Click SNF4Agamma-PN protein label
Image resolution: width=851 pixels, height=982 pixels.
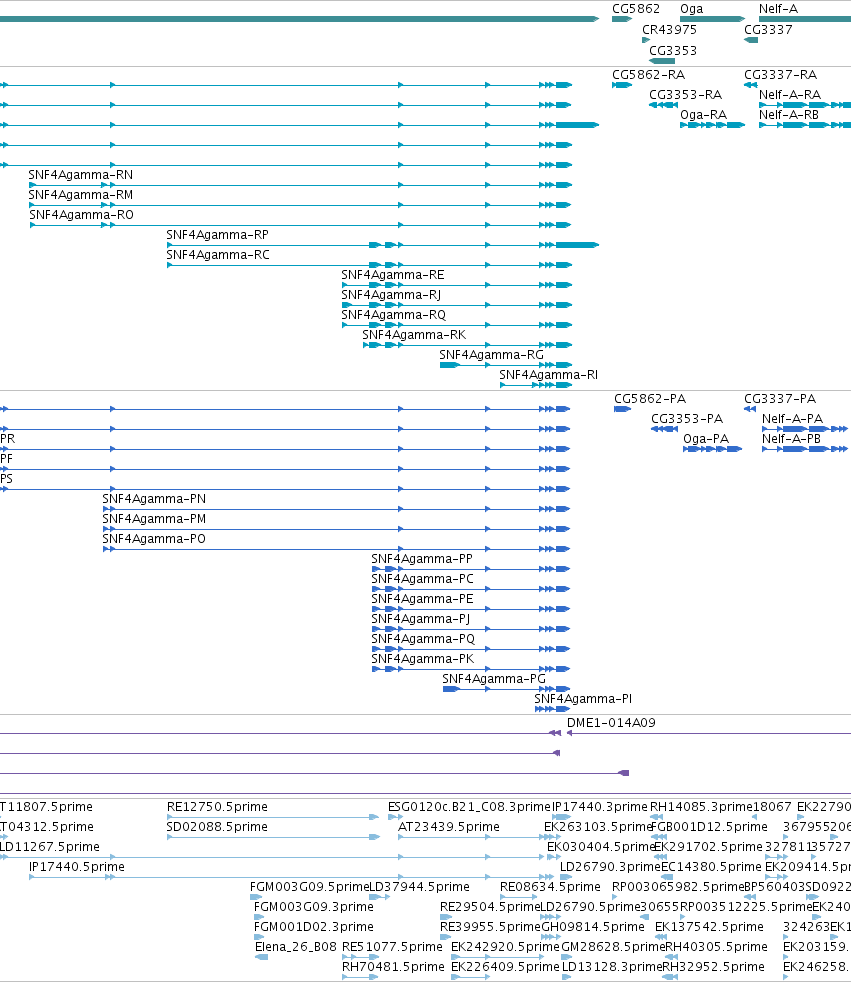click(x=154, y=499)
